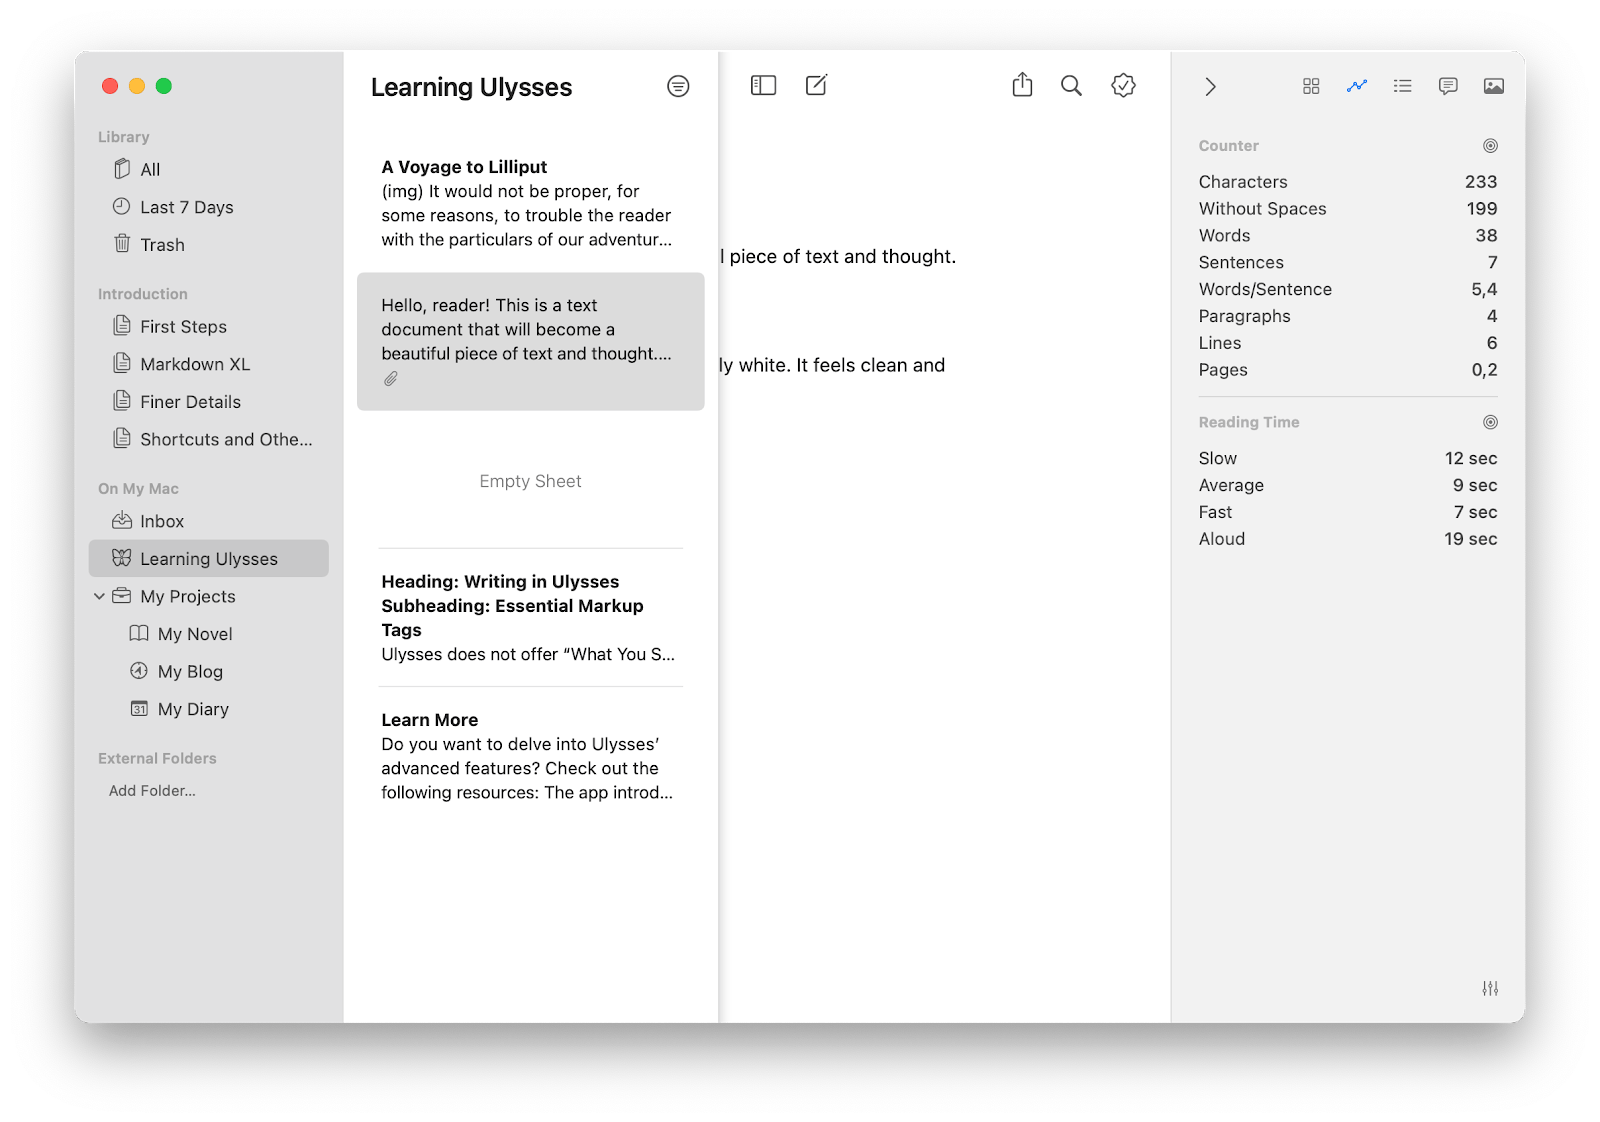The image size is (1600, 1122).
Task: Click Add Folder… link
Action: coord(152,791)
